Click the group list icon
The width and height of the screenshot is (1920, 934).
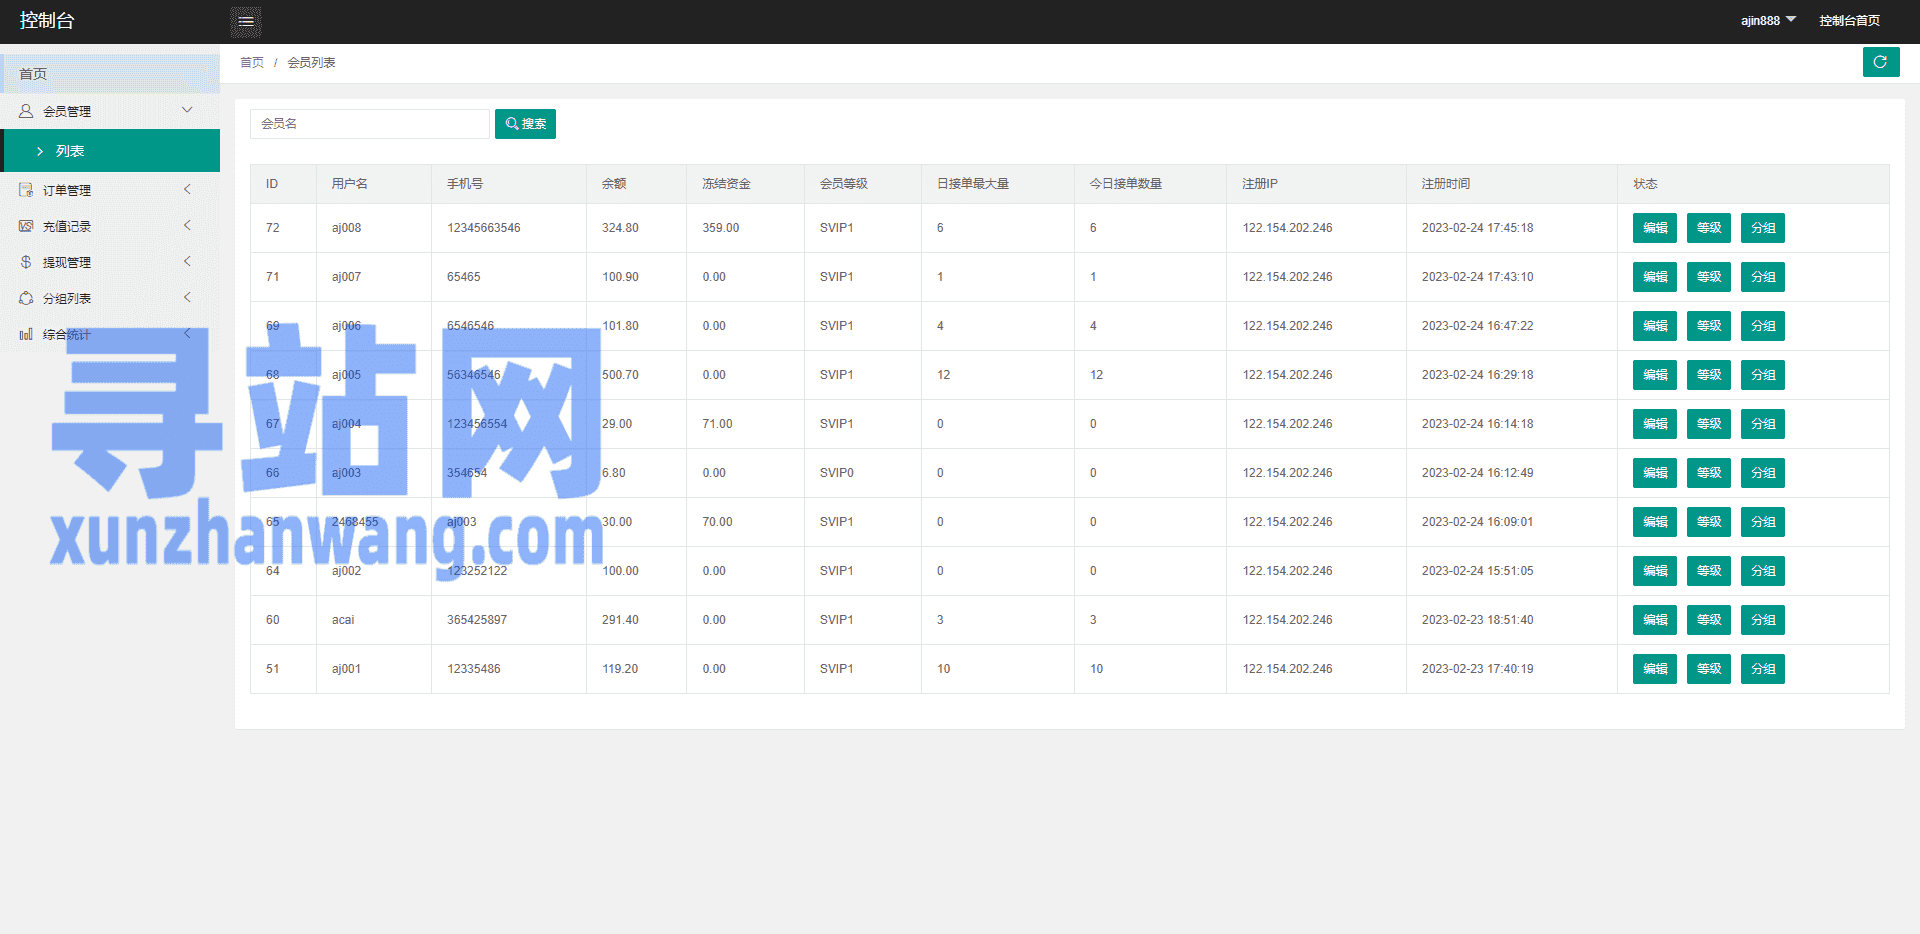(26, 298)
